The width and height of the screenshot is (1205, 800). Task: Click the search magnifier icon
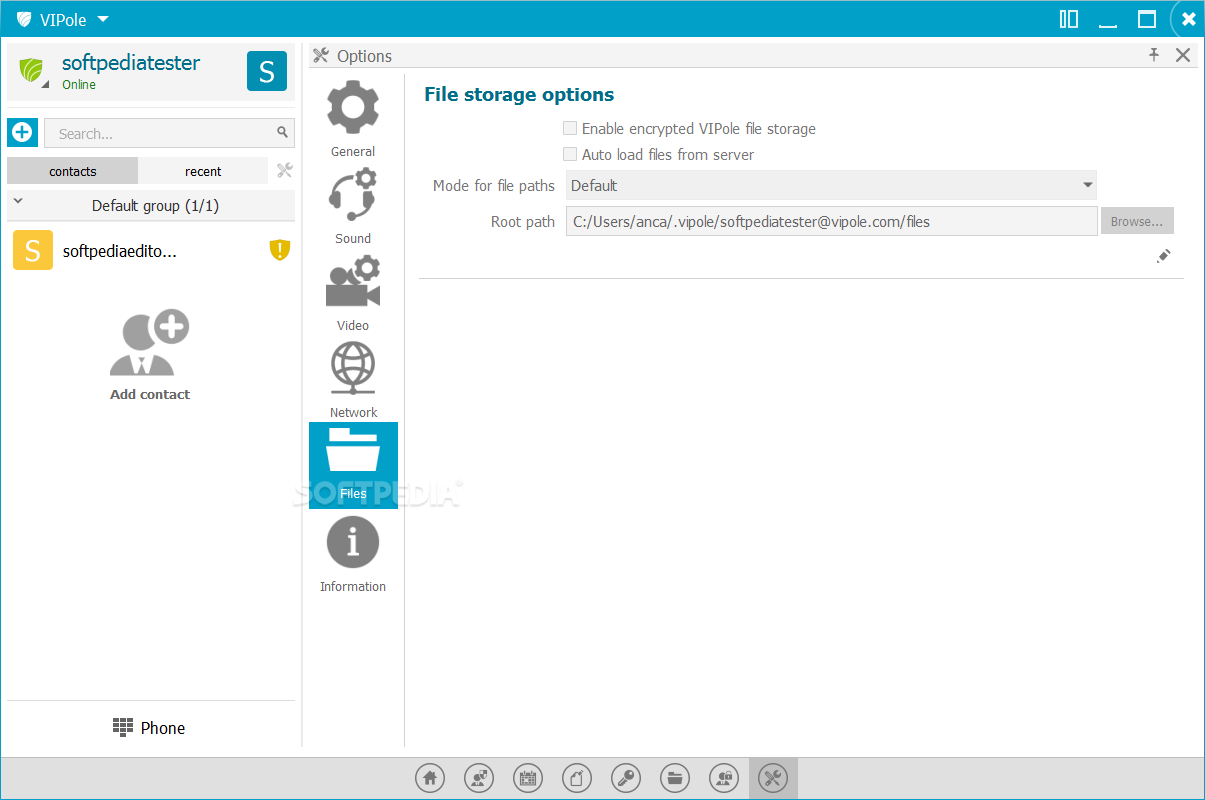pos(282,132)
